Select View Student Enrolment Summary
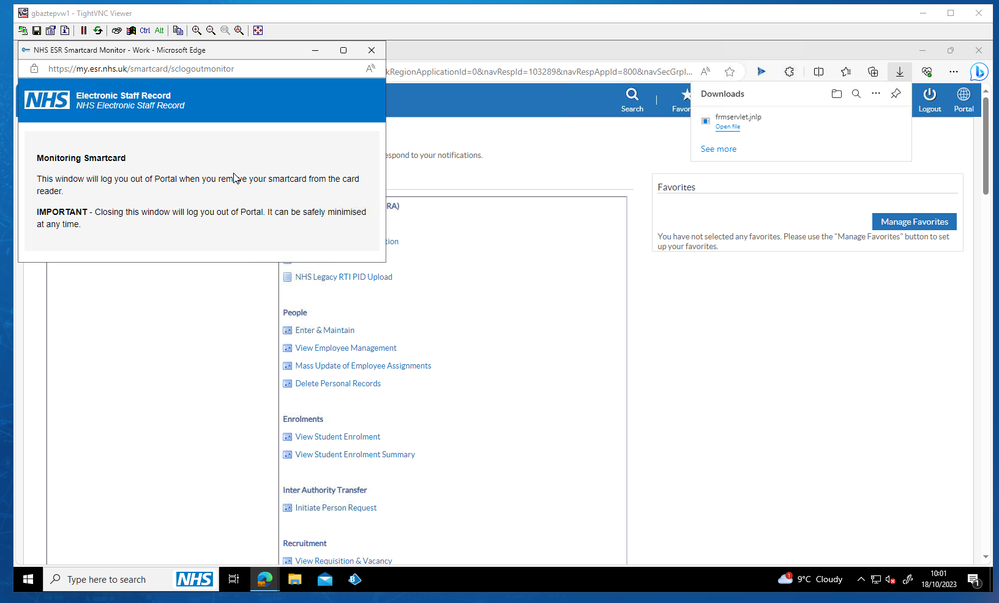Screen dimensions: 999x603 (x=354, y=455)
